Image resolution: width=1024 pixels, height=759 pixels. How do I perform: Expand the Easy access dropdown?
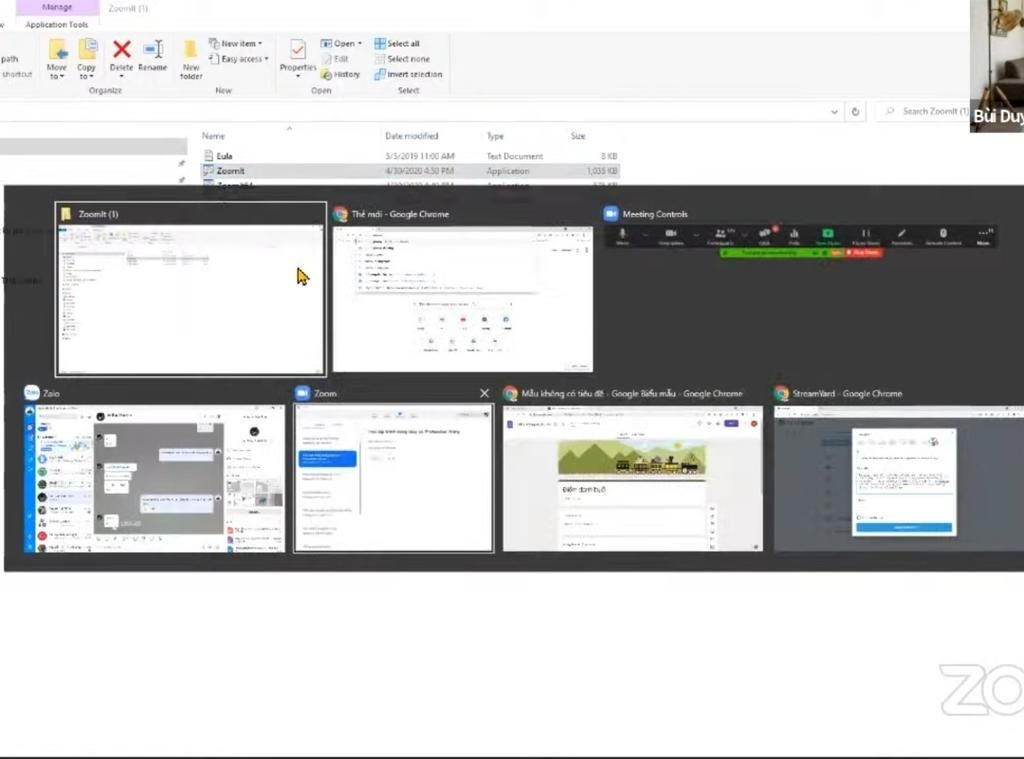[x=239, y=59]
